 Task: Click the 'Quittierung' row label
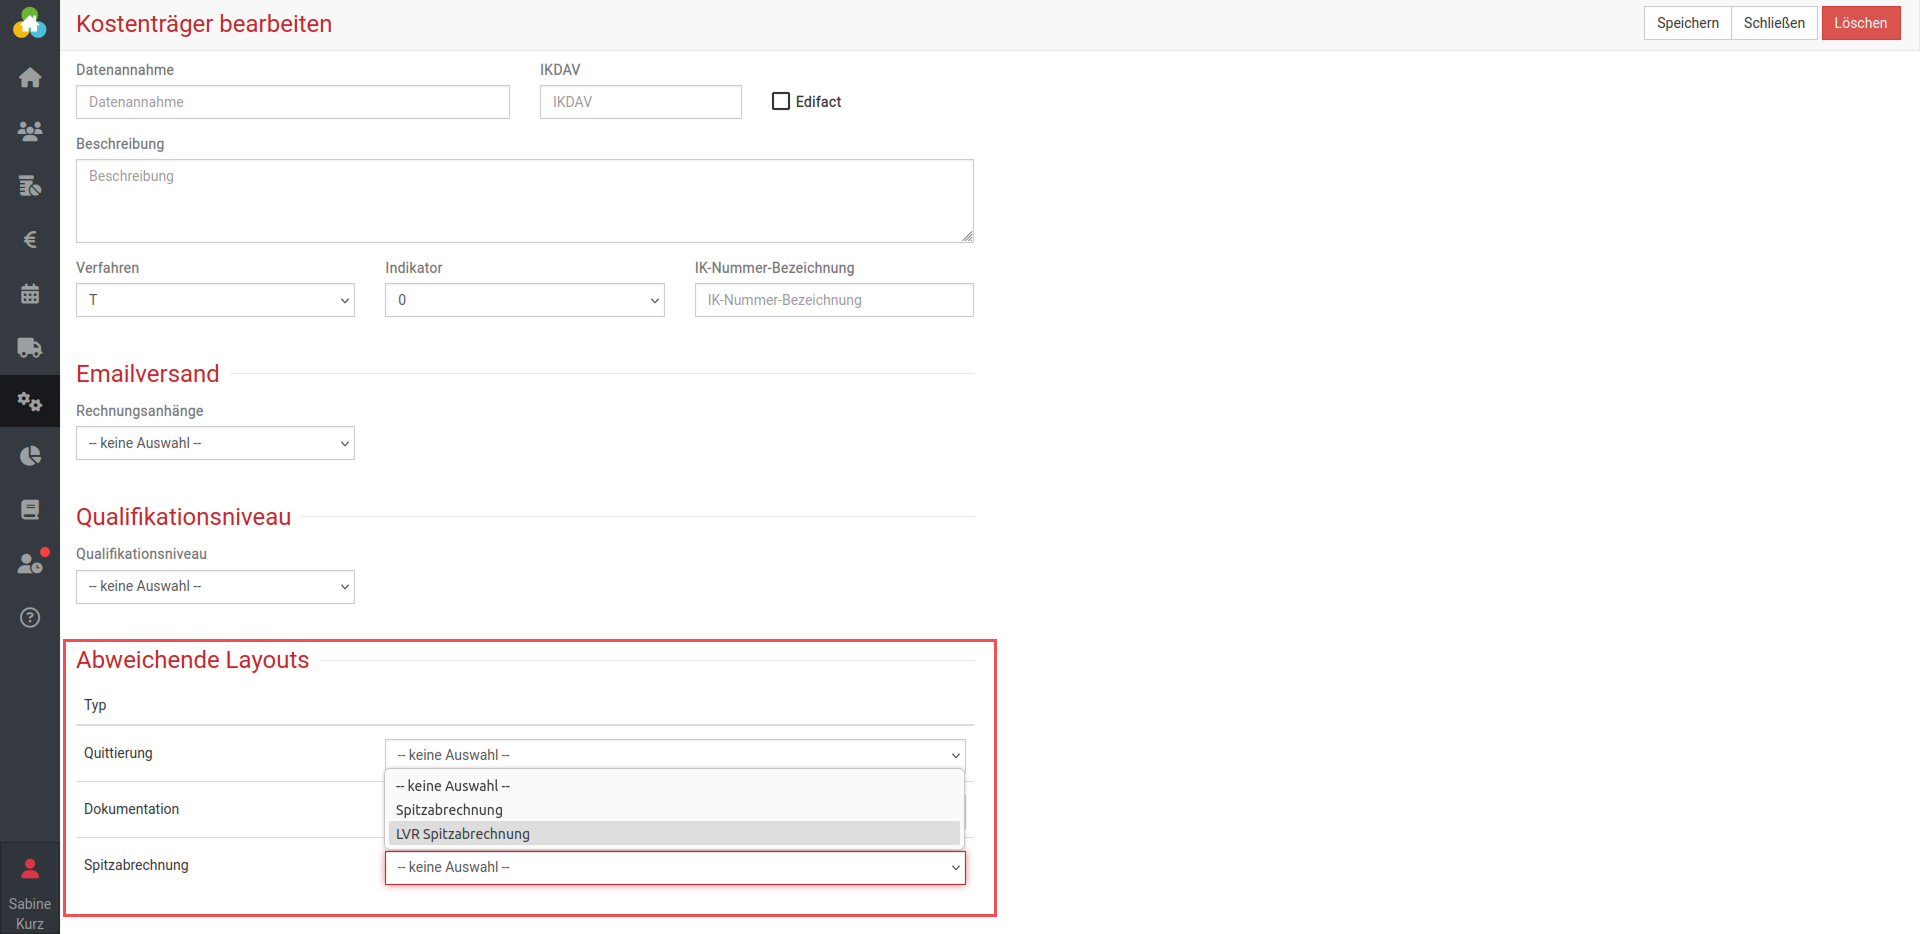[118, 753]
